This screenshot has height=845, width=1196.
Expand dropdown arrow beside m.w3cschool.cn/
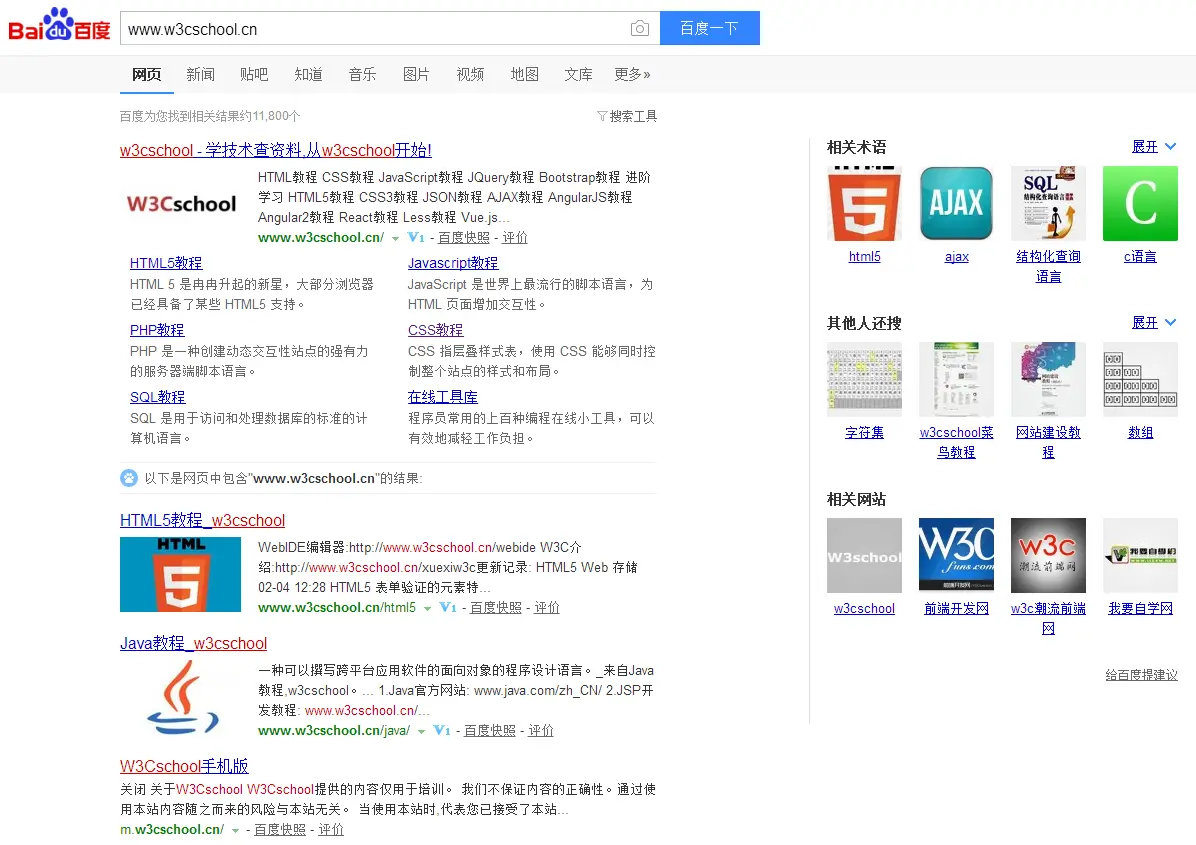click(236, 831)
